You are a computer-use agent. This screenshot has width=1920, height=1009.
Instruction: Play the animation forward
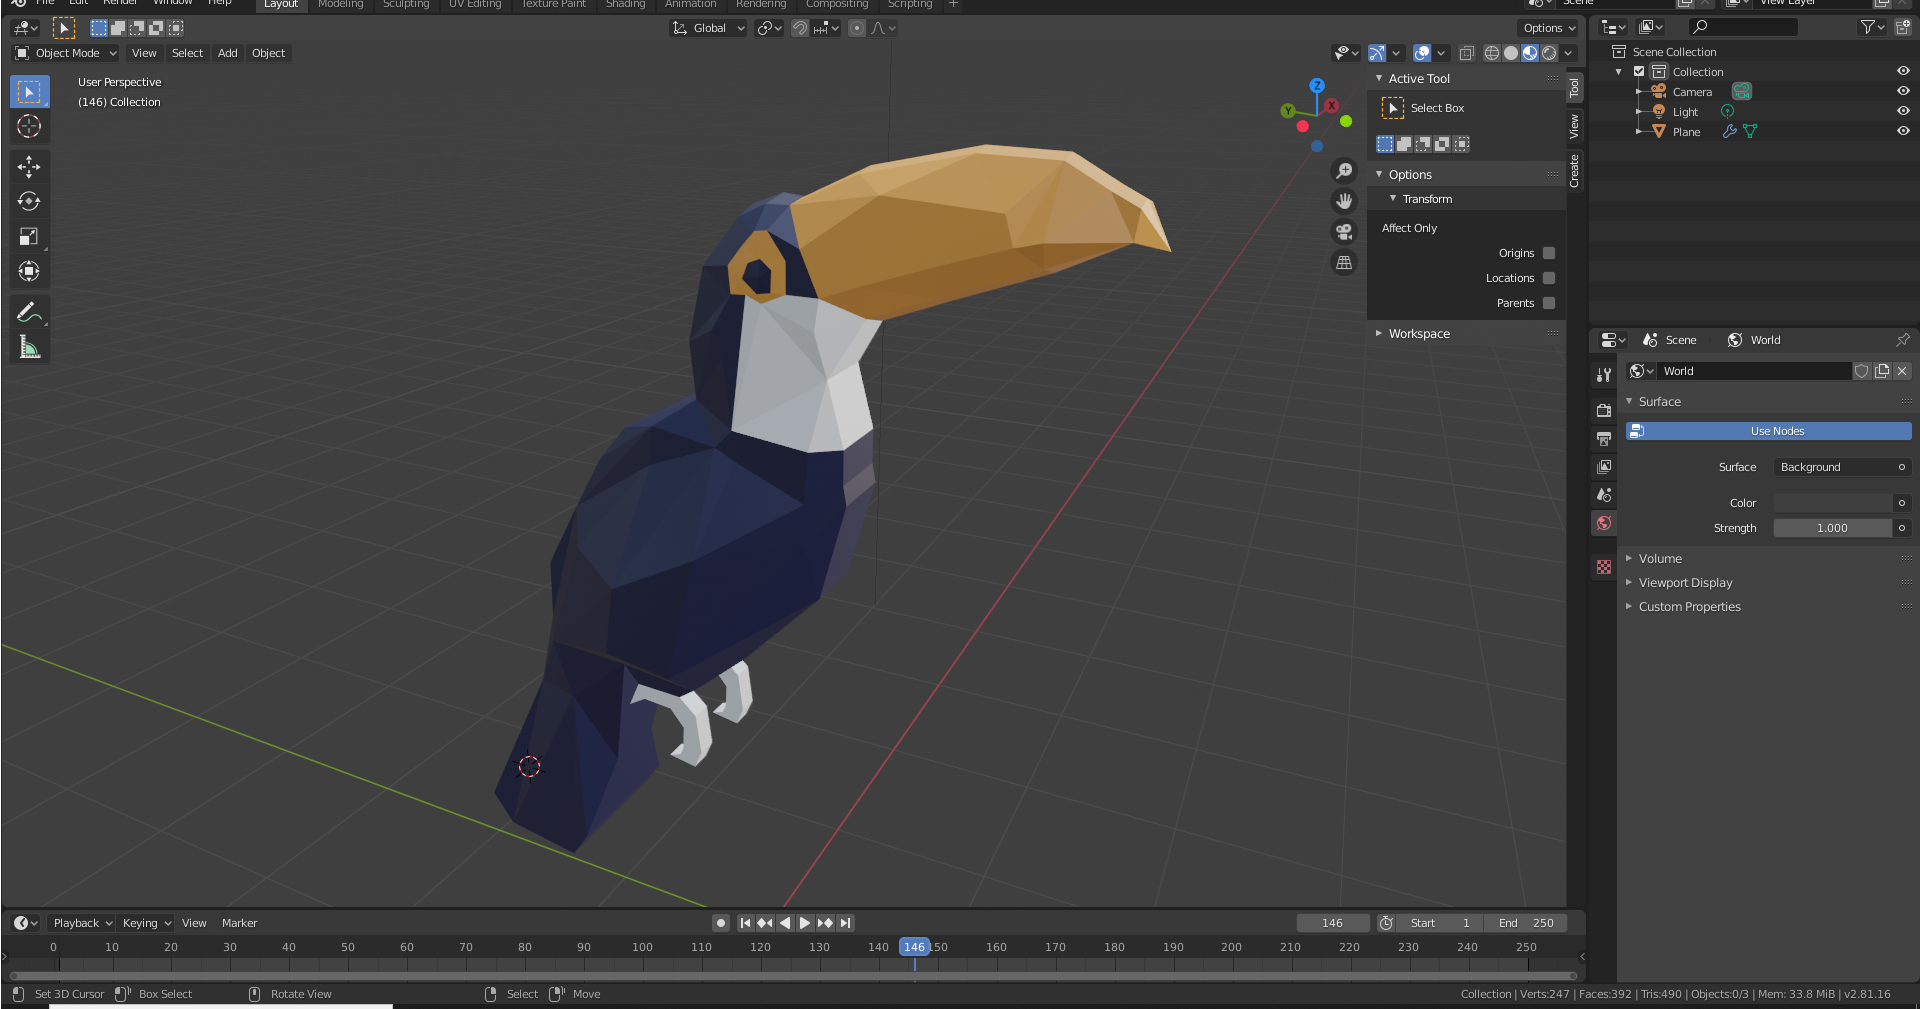pos(805,923)
